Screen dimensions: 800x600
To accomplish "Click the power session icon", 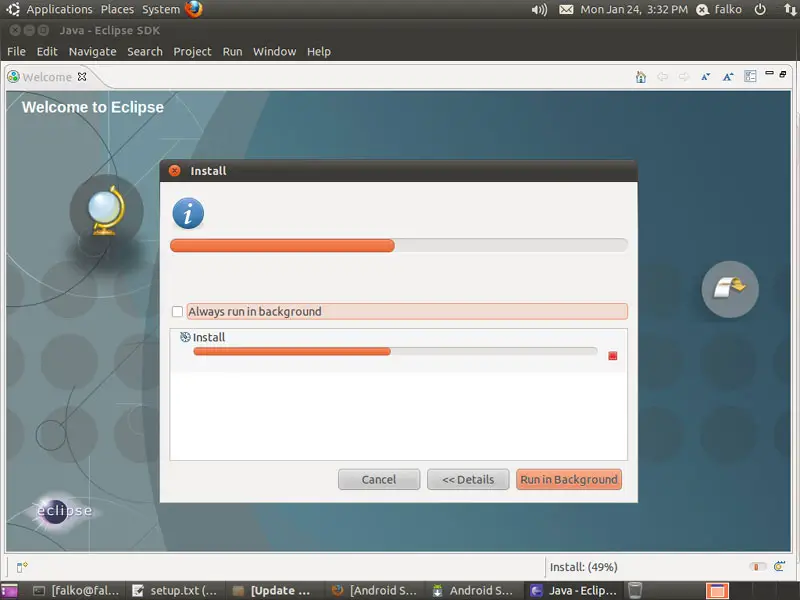I will coord(760,10).
